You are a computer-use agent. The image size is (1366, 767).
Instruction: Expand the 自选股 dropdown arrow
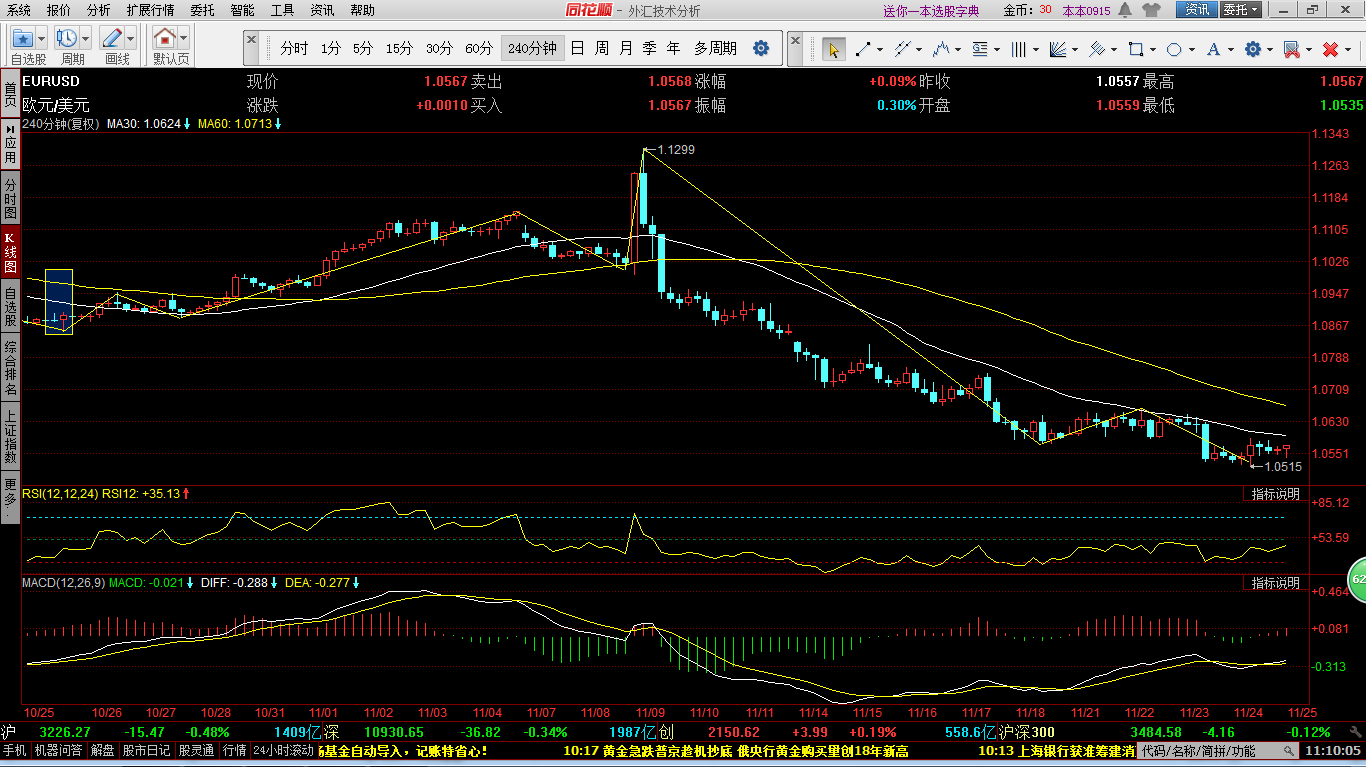pos(41,39)
